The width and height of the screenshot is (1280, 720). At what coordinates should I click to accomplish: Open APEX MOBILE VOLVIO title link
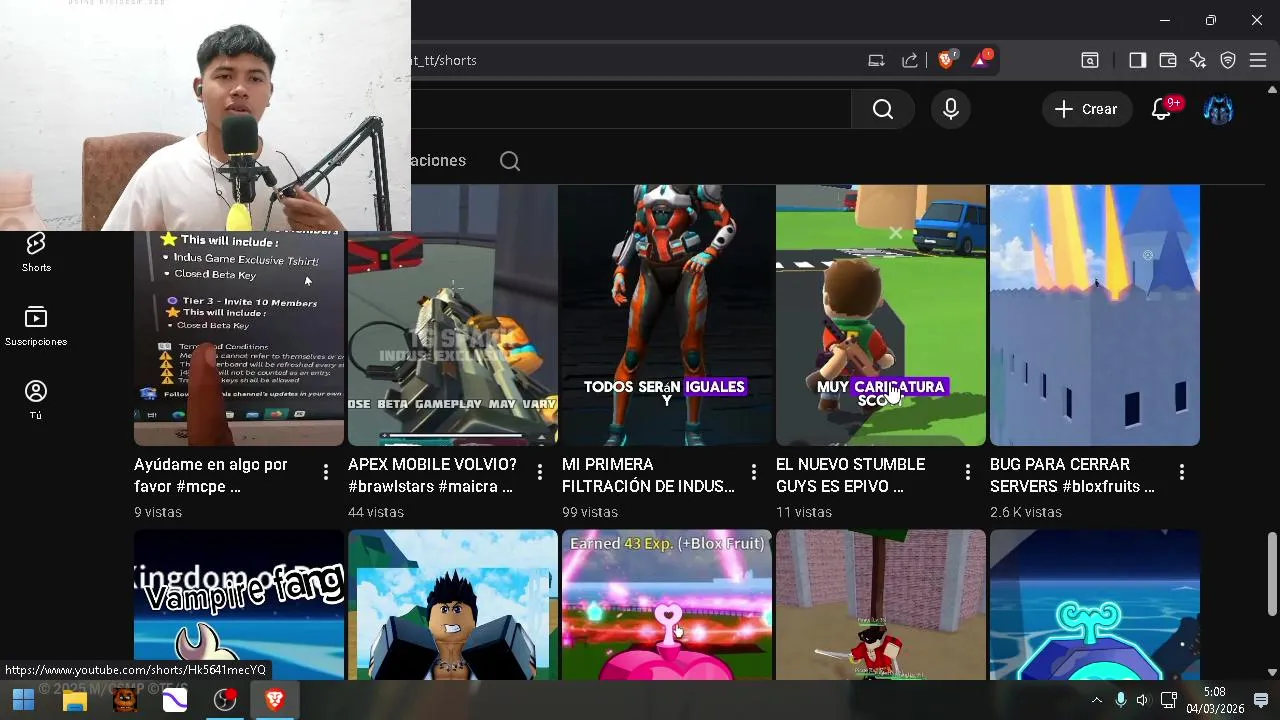tap(432, 476)
